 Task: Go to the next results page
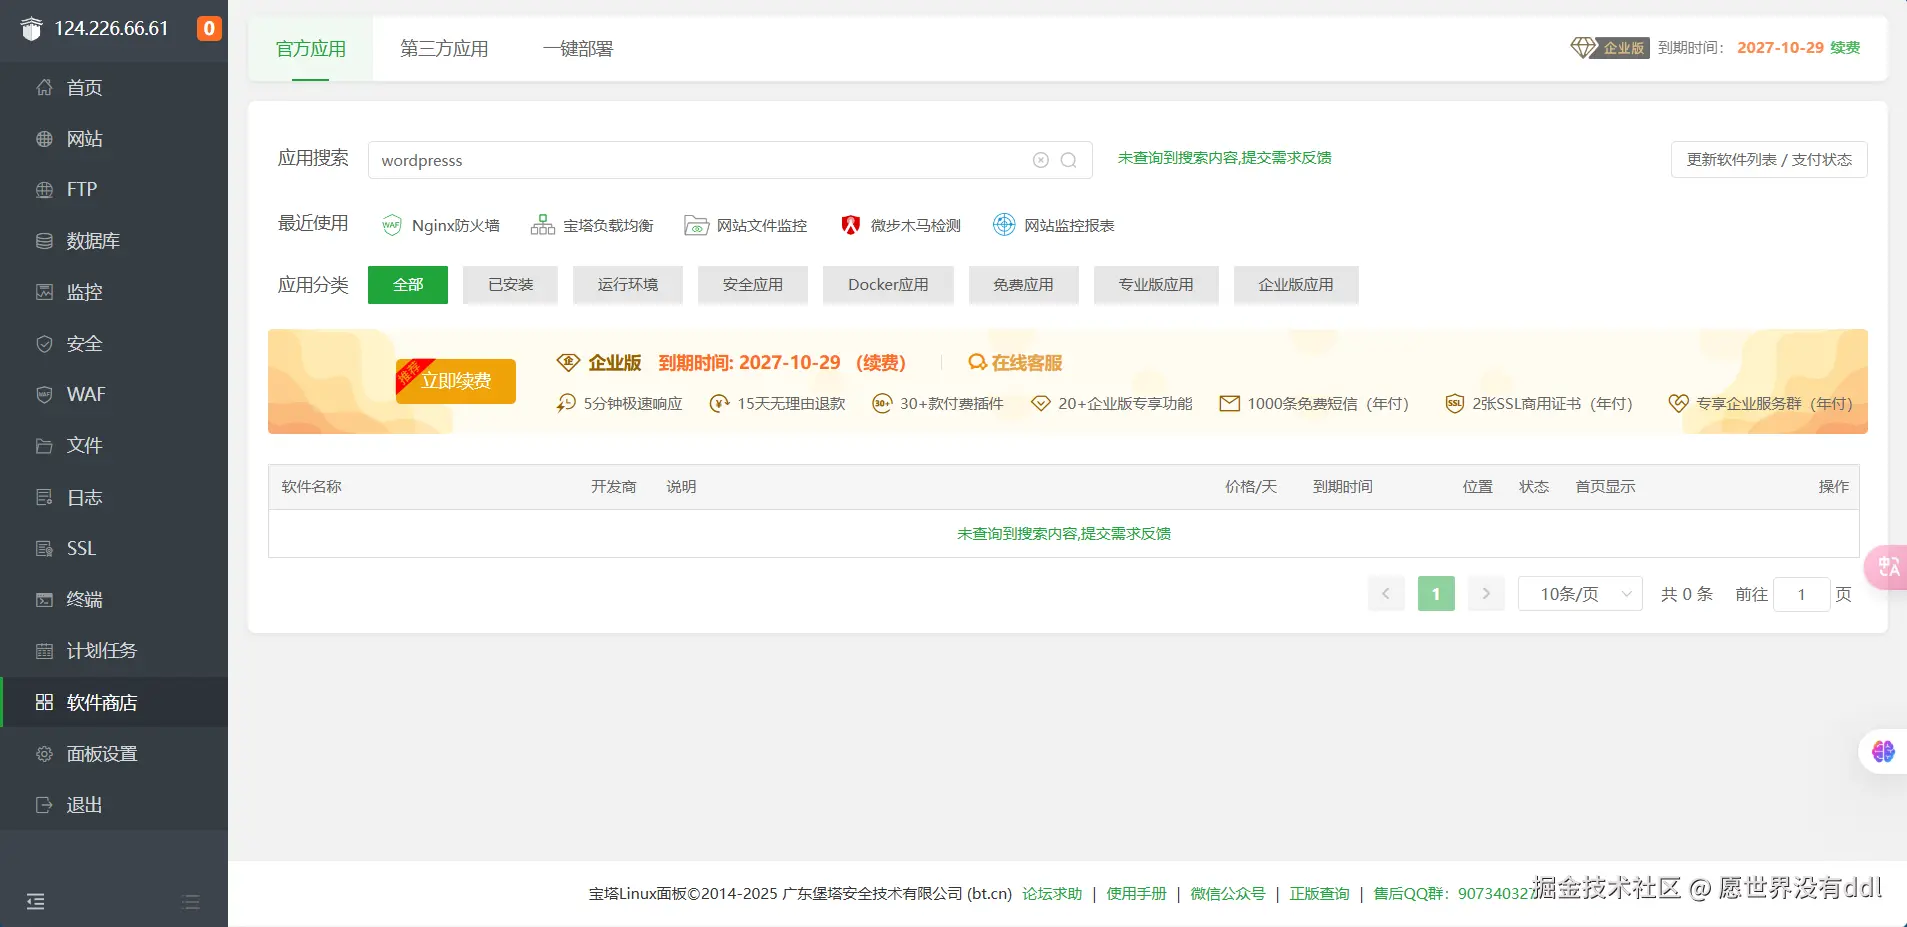pos(1486,594)
